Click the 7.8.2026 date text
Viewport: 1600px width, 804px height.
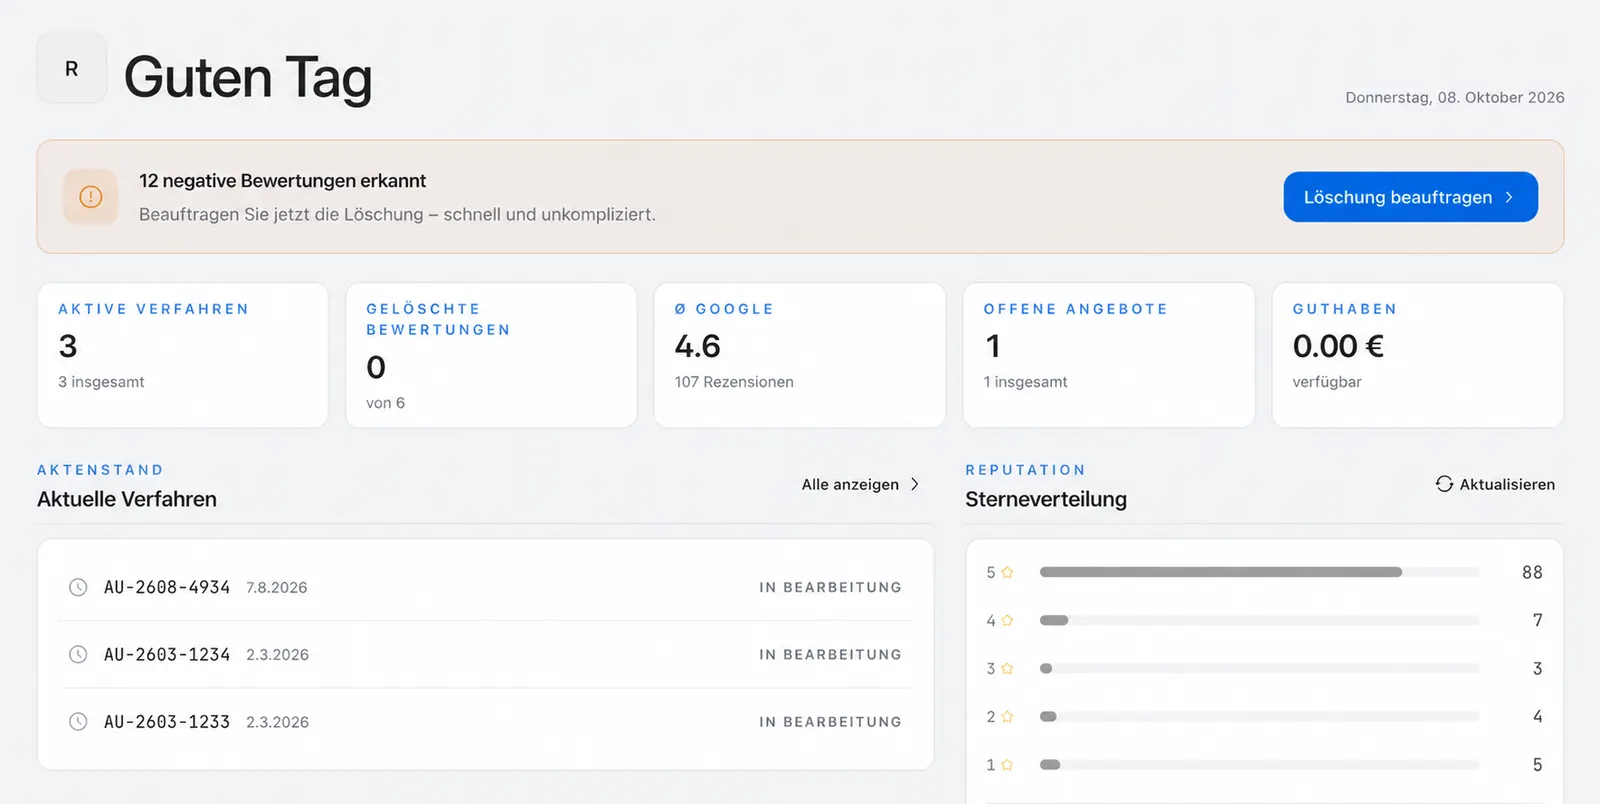[x=277, y=588]
